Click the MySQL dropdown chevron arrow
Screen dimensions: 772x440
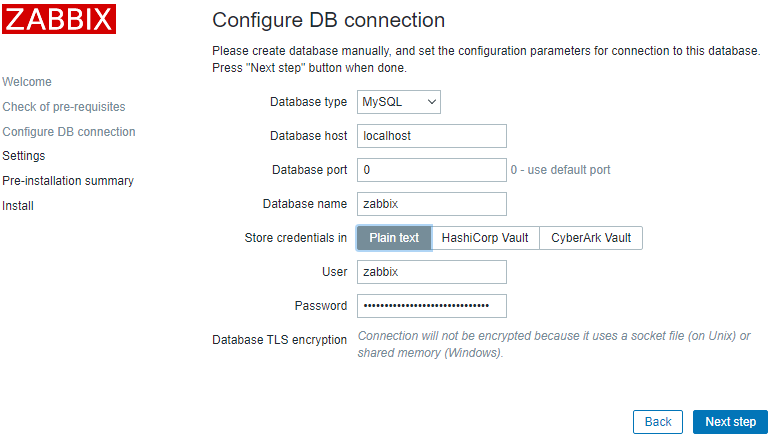(431, 102)
